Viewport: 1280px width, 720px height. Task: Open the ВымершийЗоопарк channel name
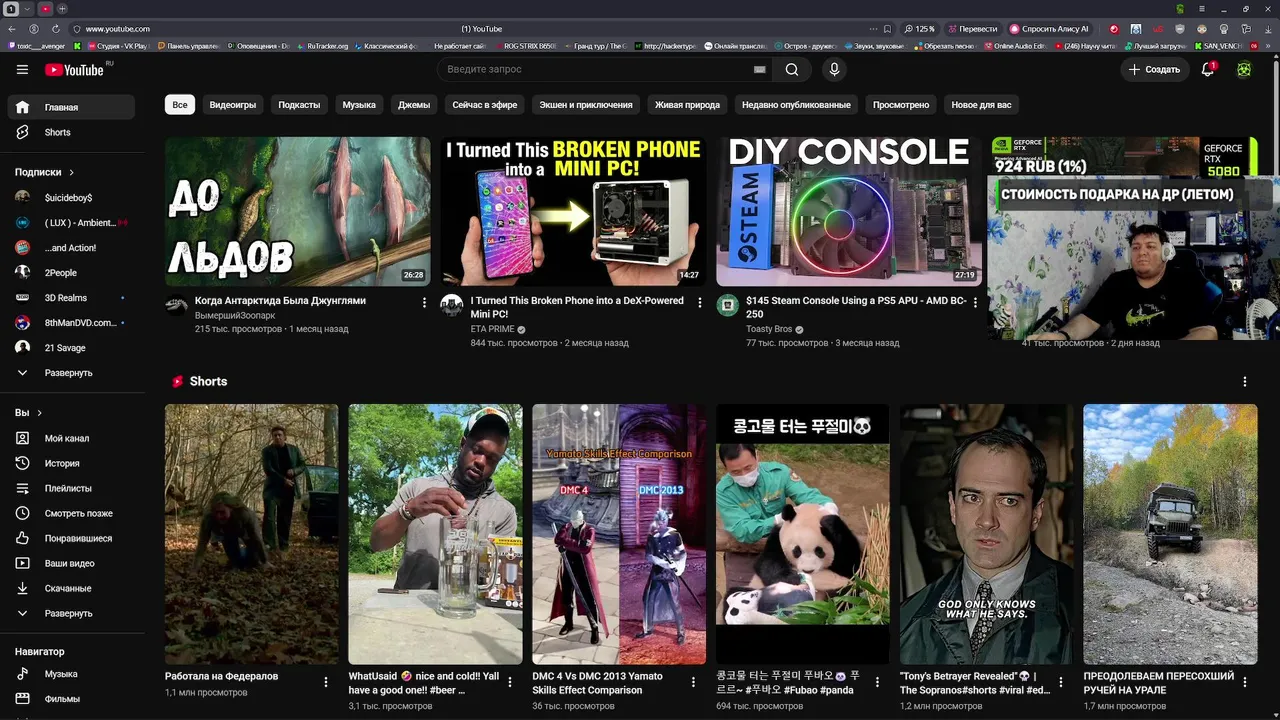click(235, 315)
